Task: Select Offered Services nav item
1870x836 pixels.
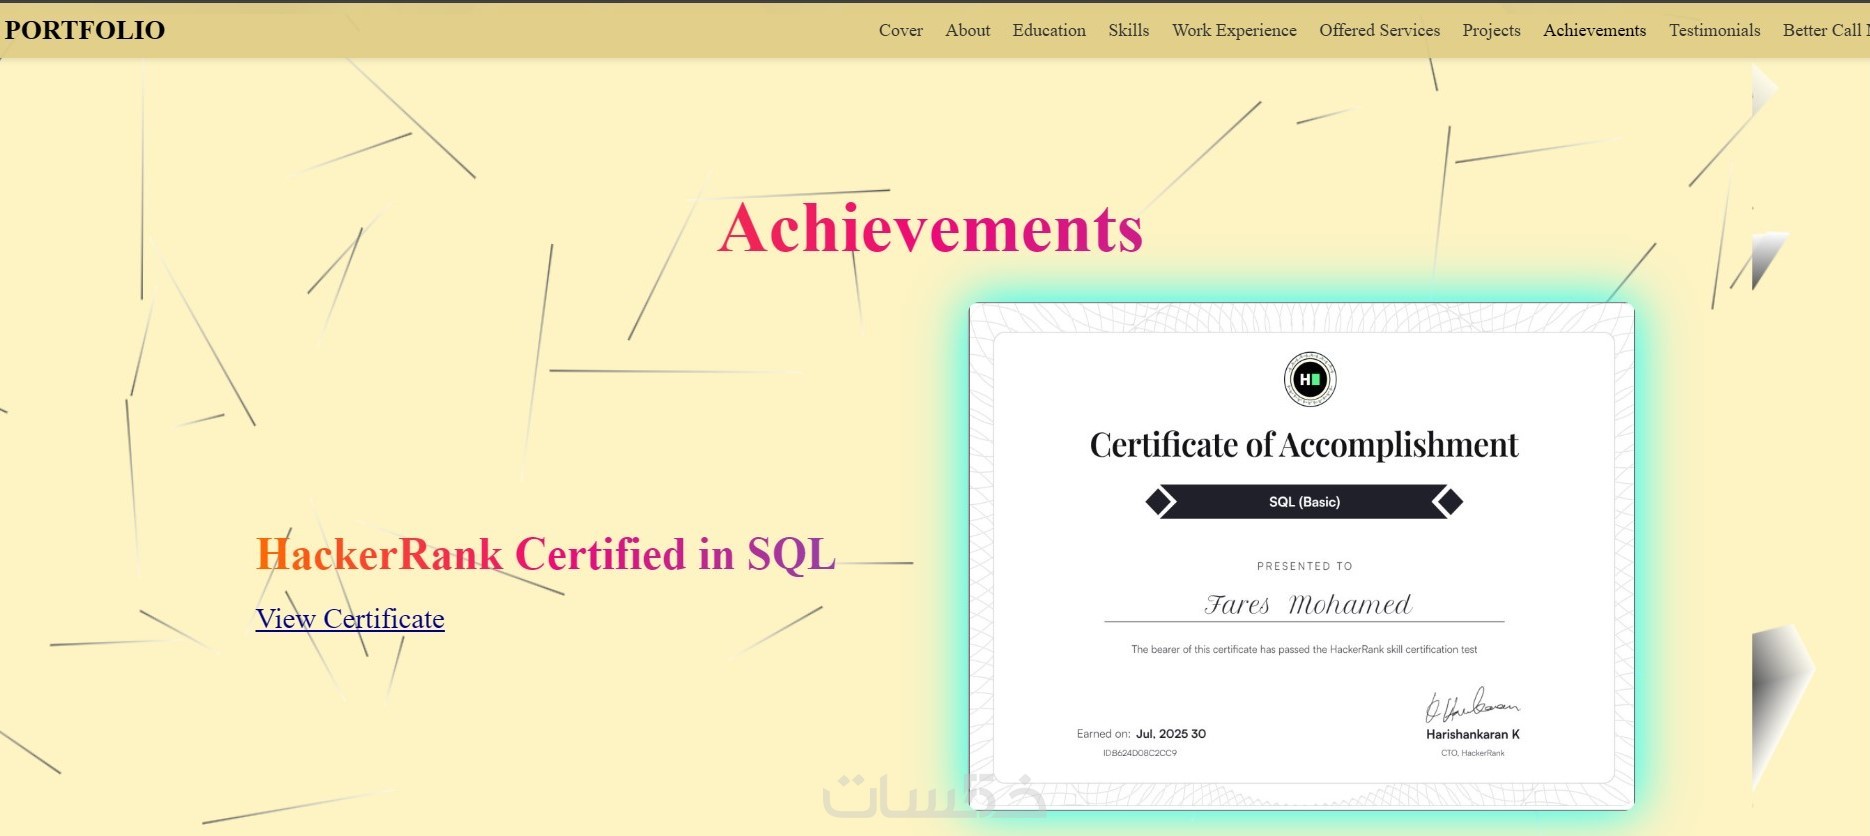Action: 1380,30
